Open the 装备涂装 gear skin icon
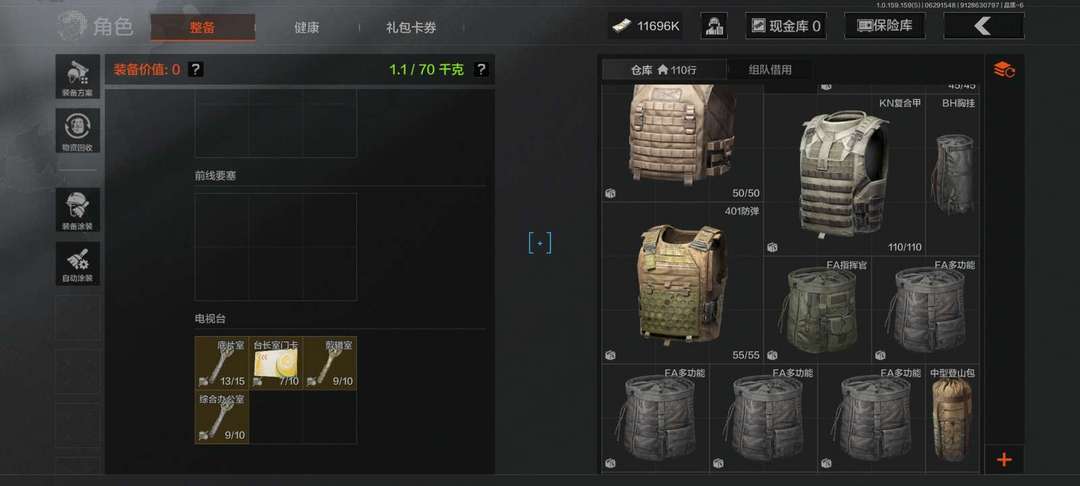 coord(78,210)
